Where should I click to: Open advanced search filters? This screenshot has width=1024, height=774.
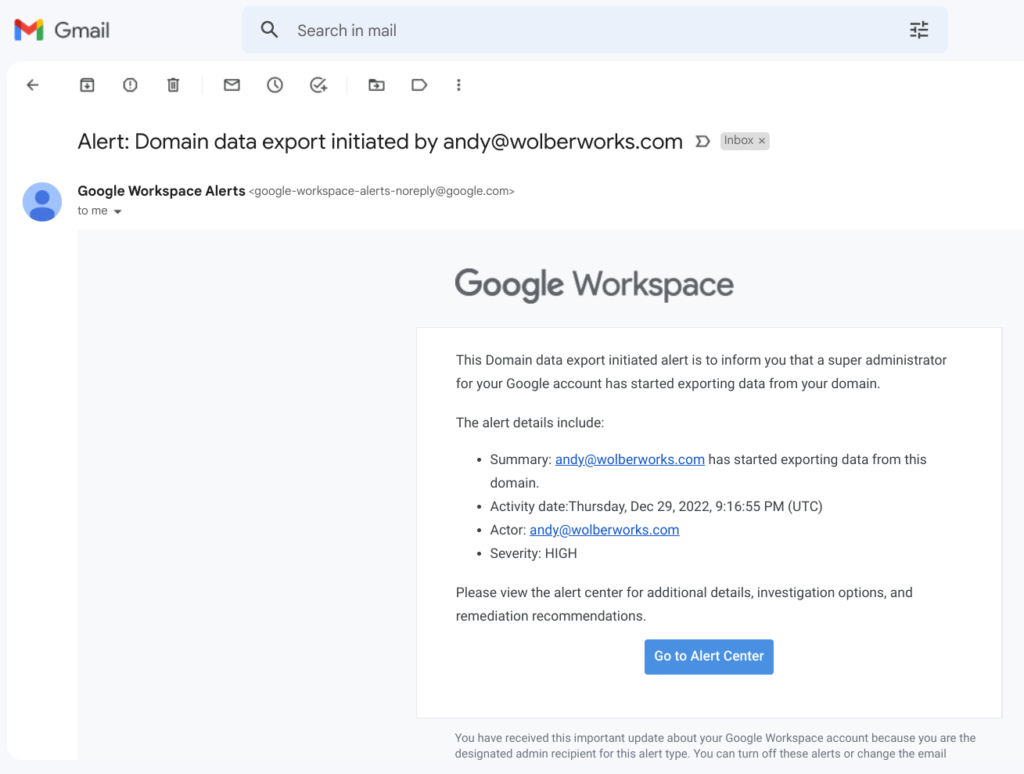coord(919,30)
